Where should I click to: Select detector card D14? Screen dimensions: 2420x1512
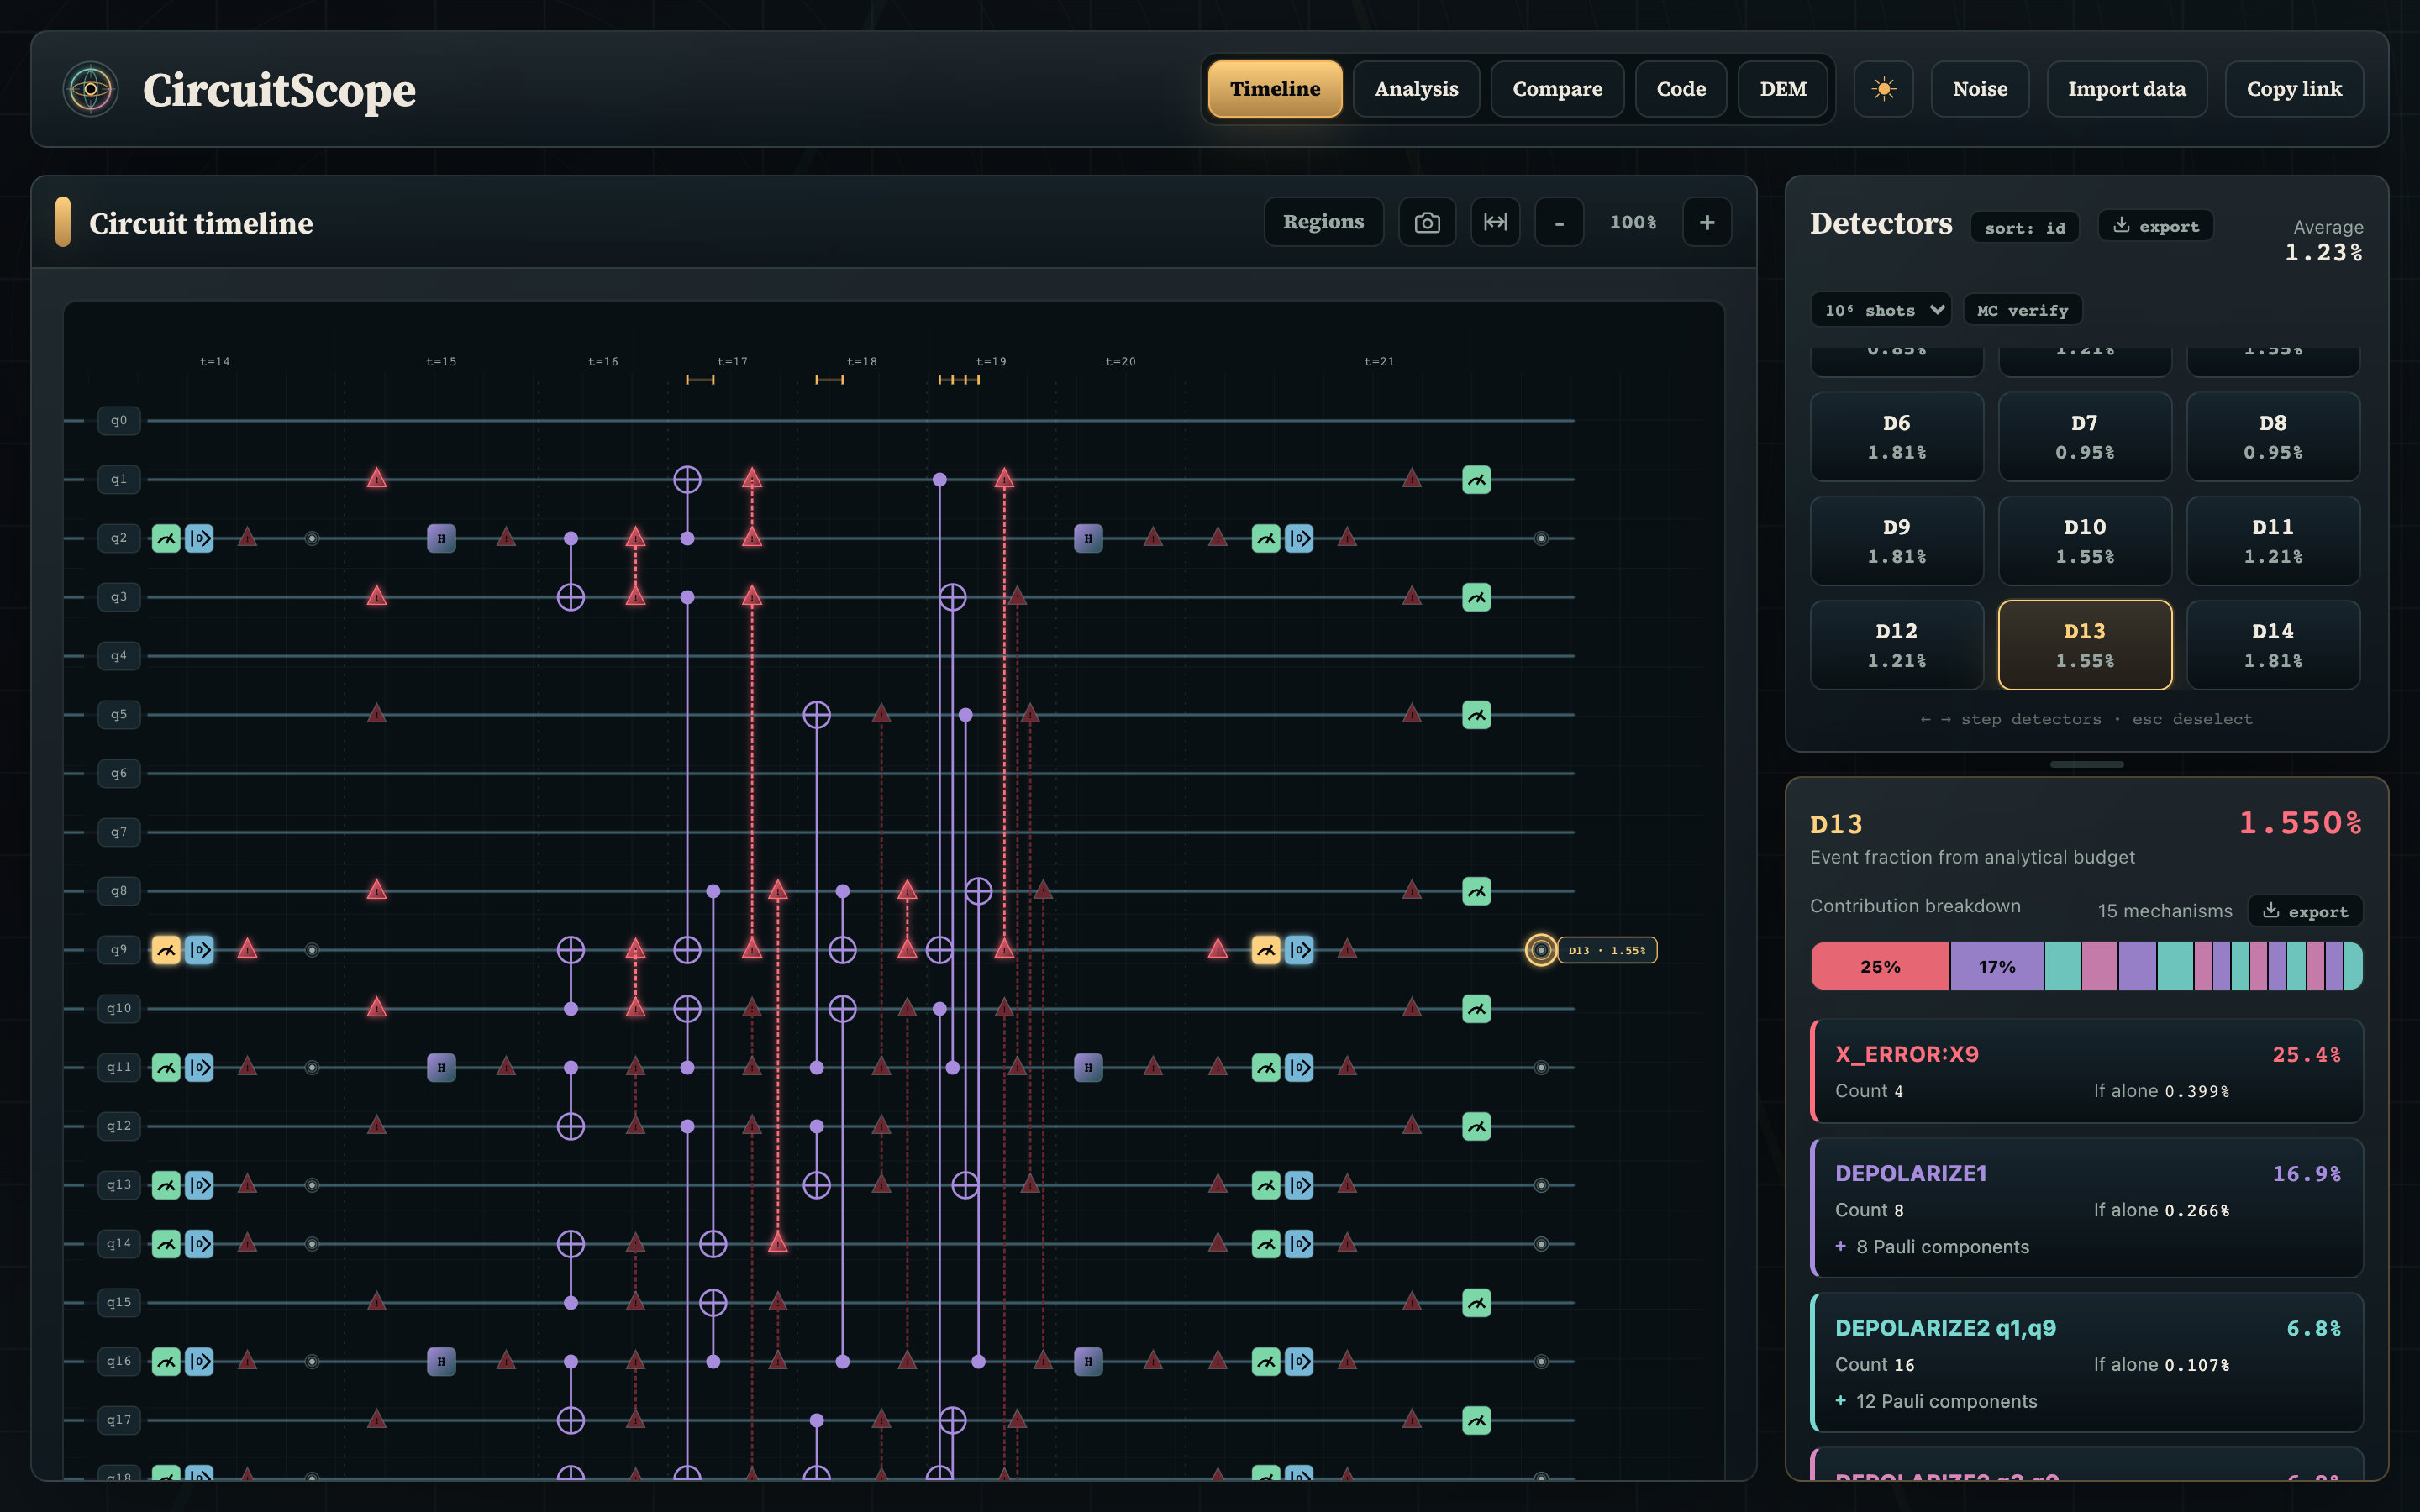click(x=2273, y=645)
